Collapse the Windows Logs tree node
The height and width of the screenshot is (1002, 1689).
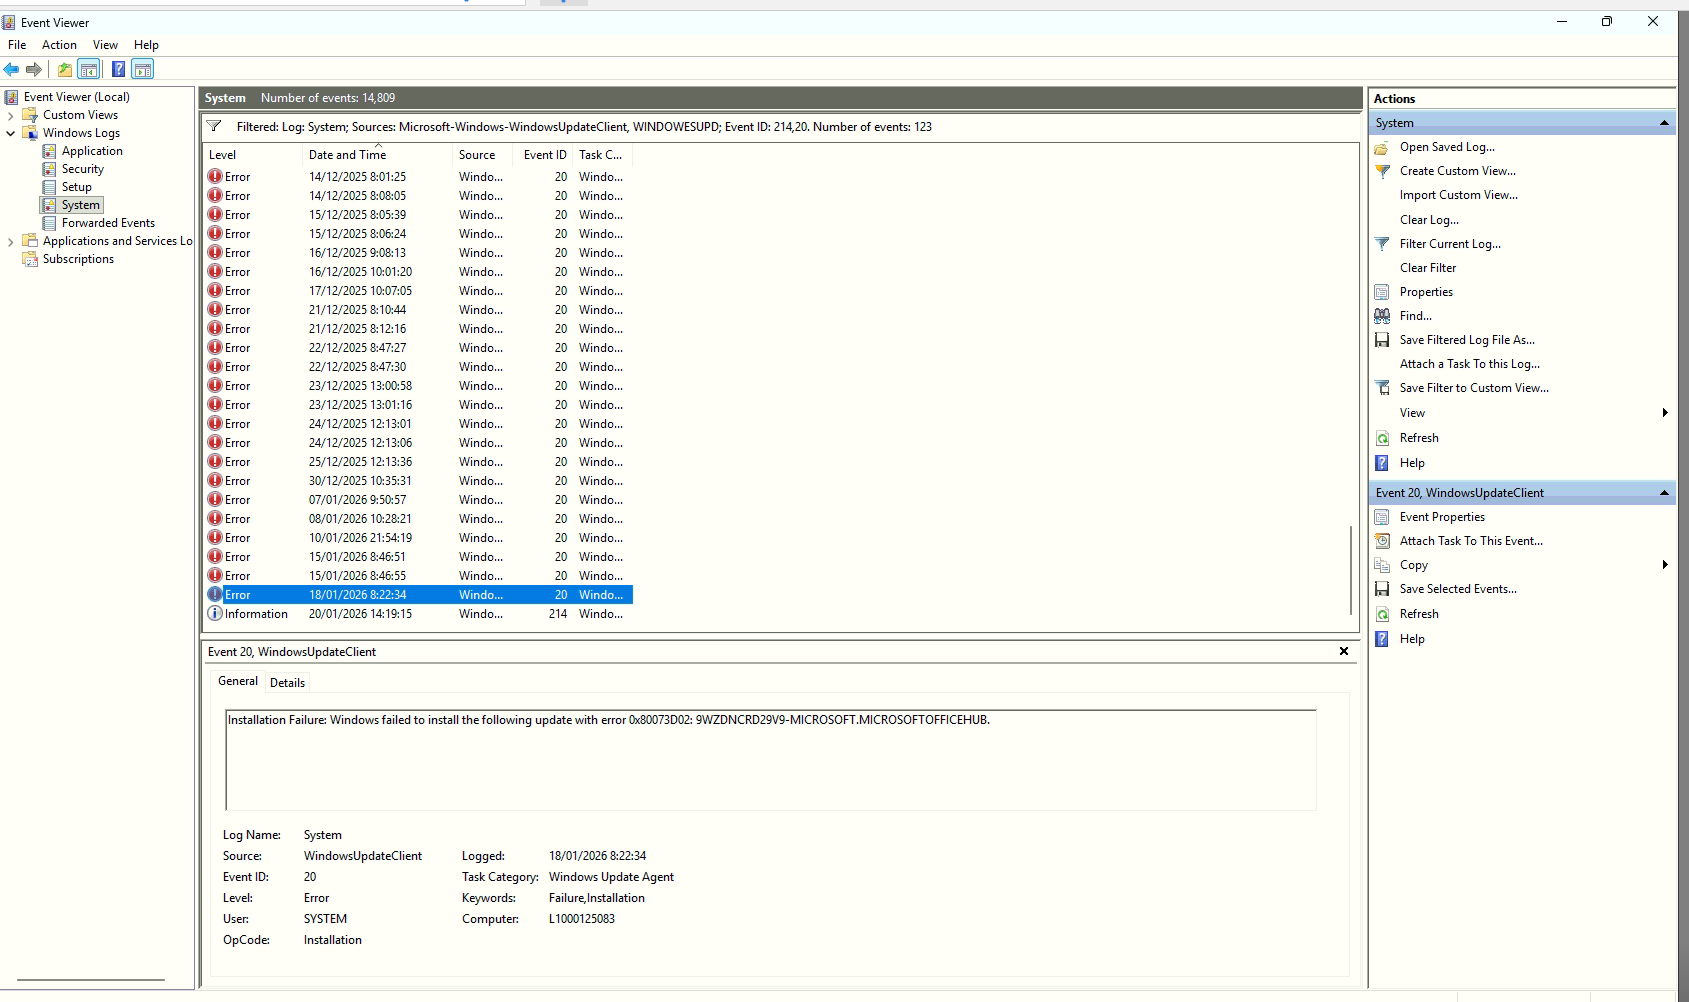click(x=11, y=133)
